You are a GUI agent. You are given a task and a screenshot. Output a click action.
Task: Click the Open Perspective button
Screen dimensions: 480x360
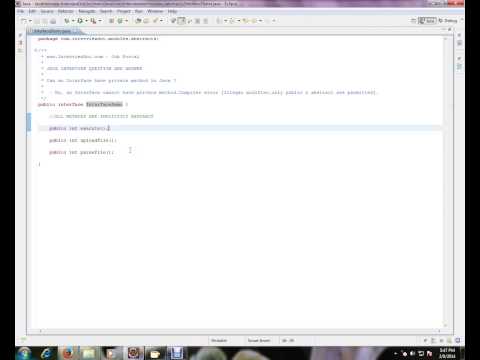point(413,21)
